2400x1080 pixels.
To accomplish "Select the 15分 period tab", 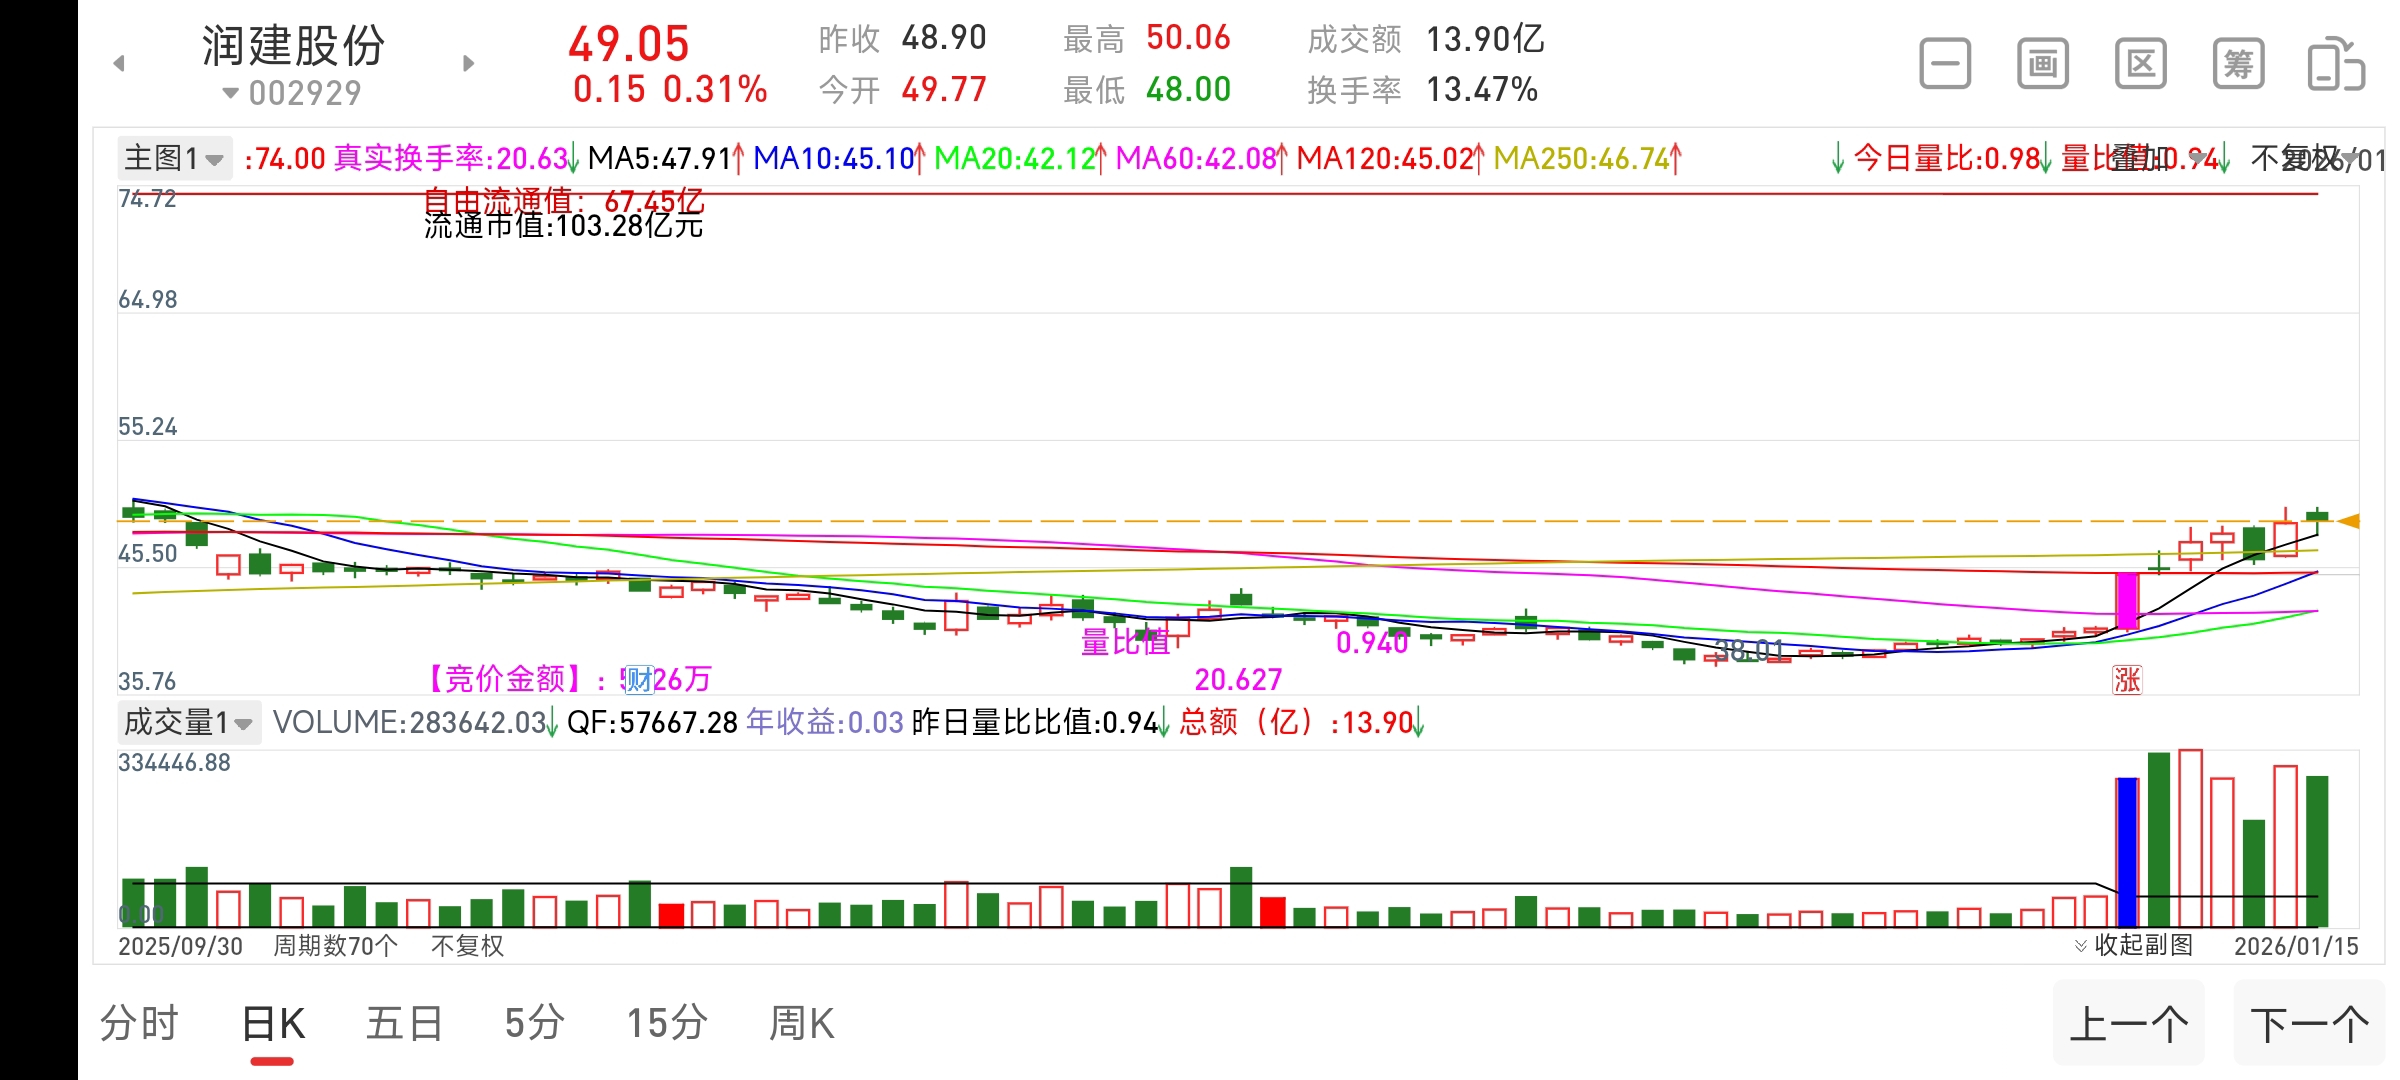I will [667, 1024].
